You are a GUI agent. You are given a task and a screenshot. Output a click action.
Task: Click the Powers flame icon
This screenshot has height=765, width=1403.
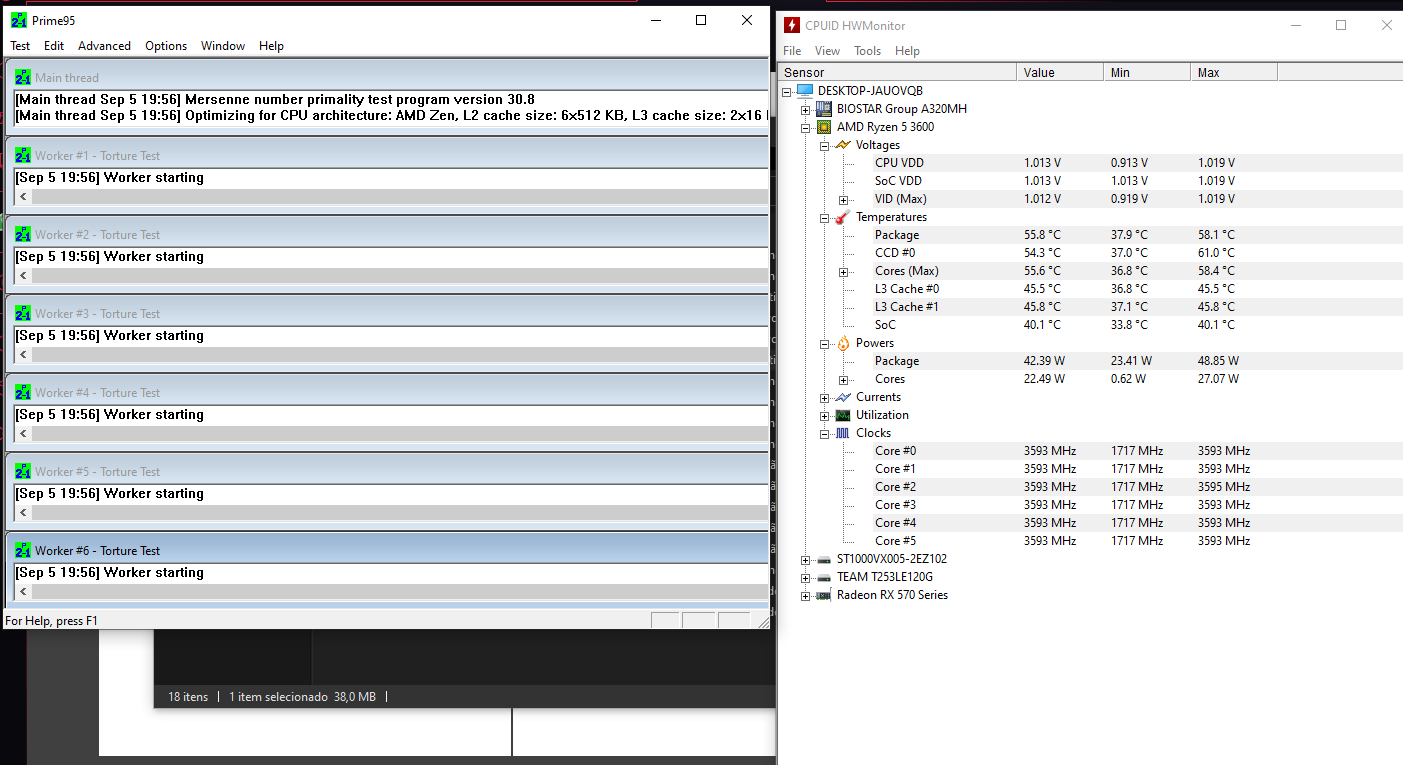pos(843,343)
